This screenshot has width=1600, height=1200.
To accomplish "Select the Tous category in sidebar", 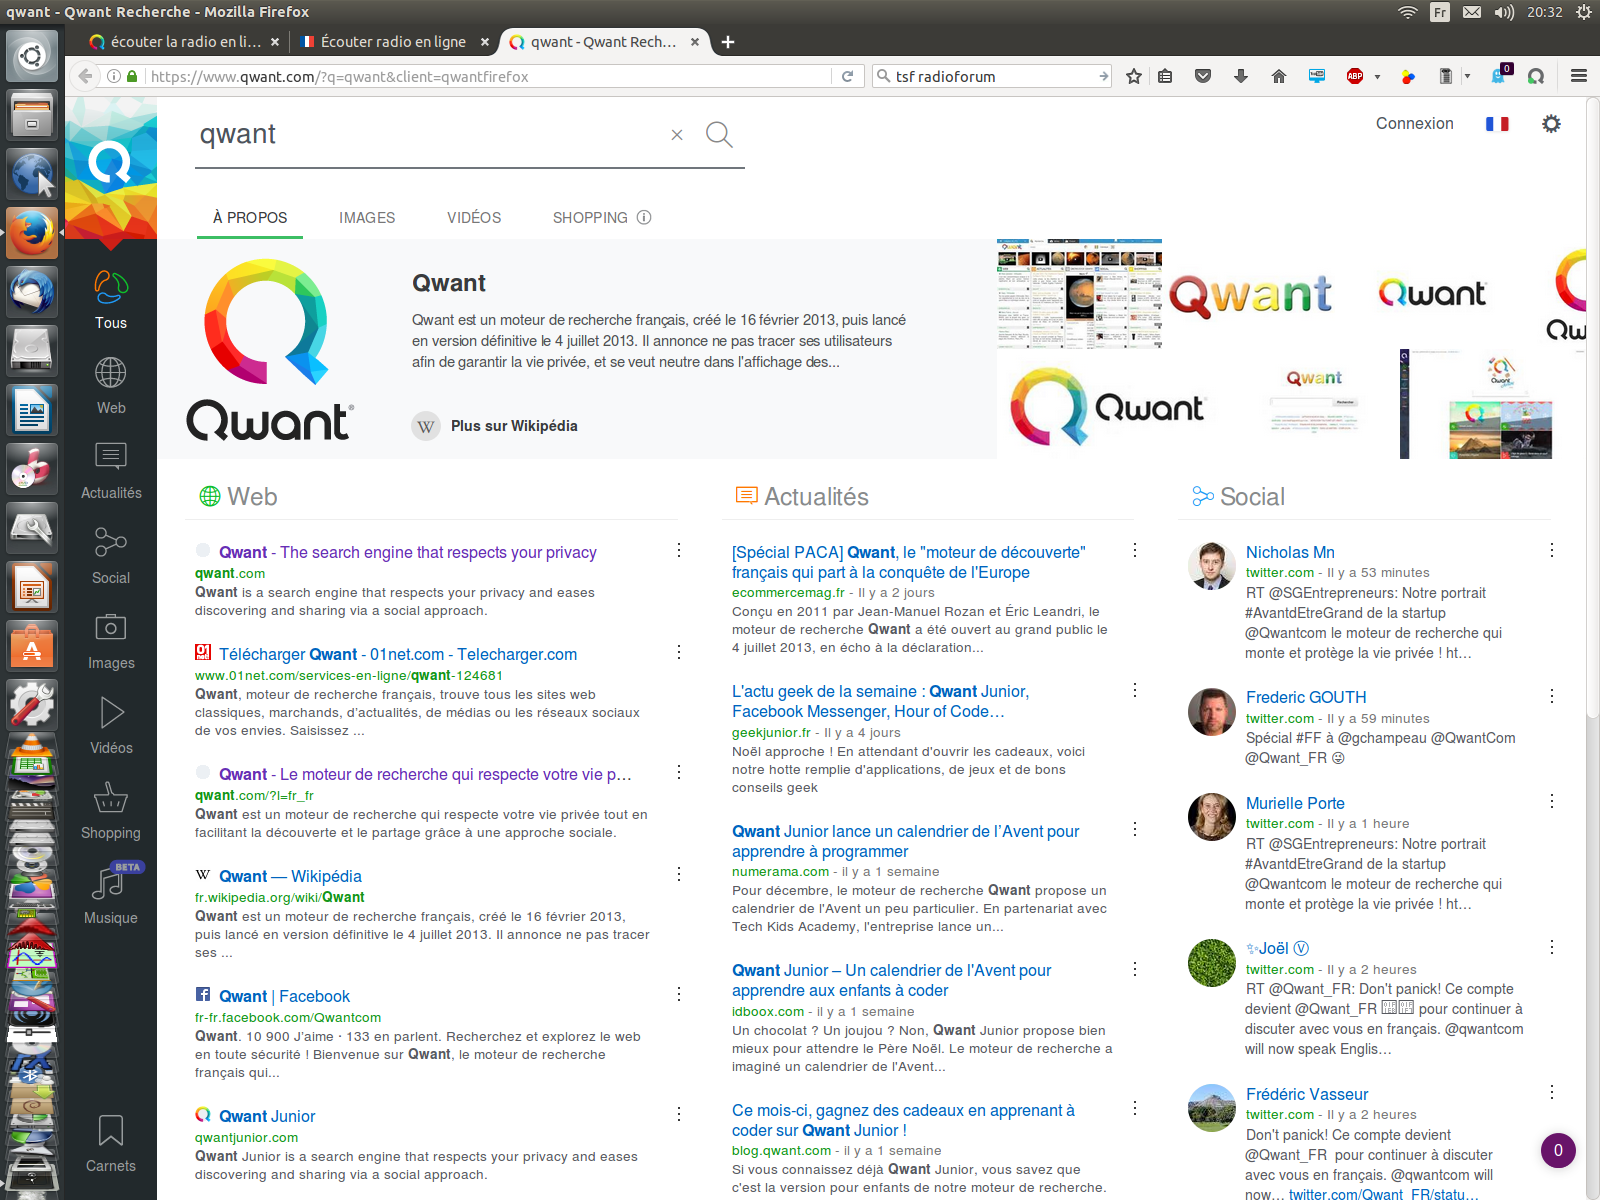I will click(x=111, y=300).
